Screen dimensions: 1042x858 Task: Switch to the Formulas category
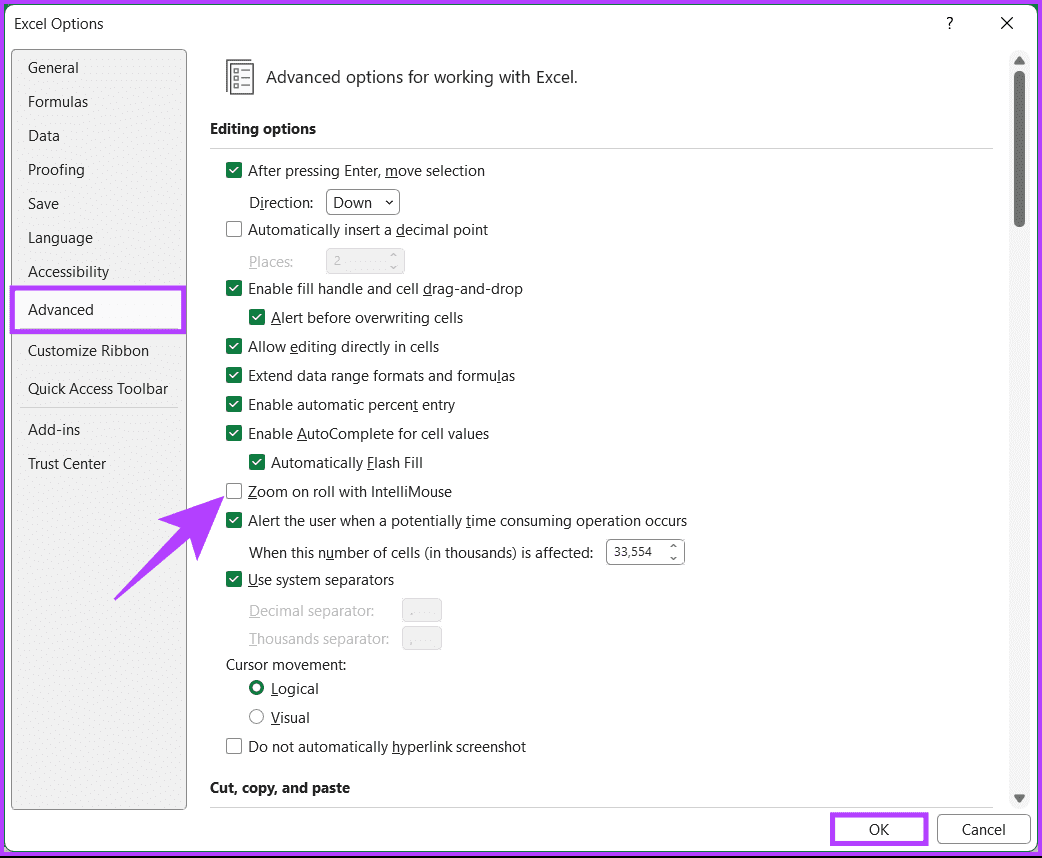(58, 101)
